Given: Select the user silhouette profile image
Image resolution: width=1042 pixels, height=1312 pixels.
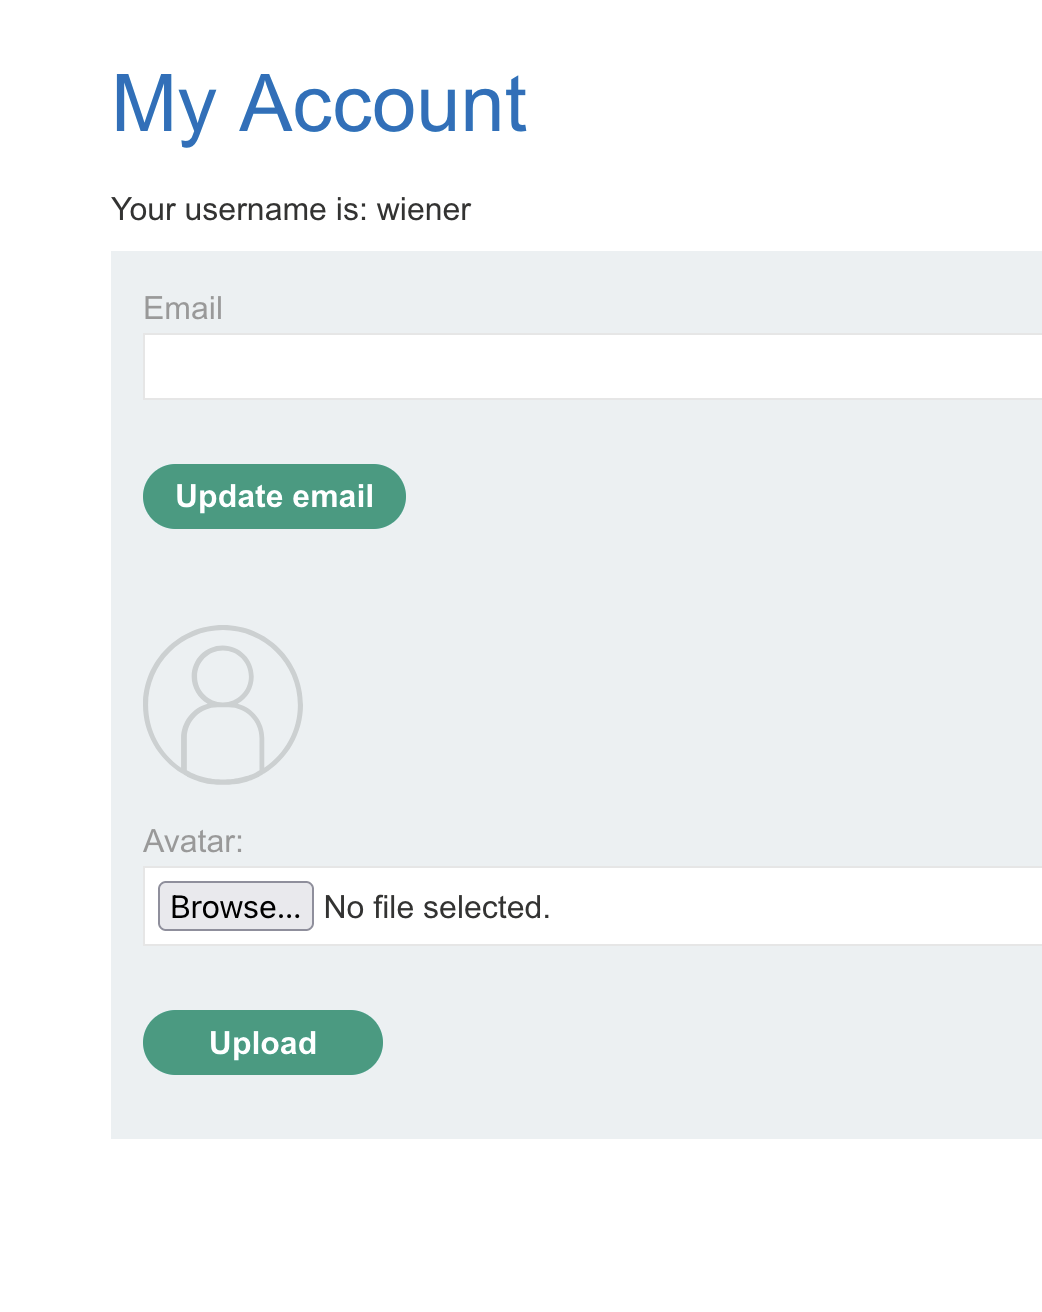Looking at the screenshot, I should 222,705.
